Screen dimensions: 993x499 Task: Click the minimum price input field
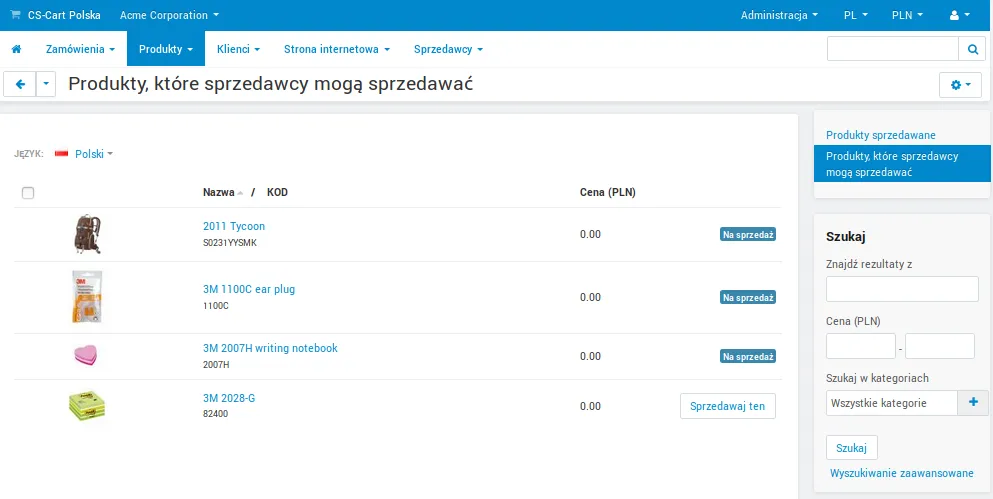(x=861, y=346)
